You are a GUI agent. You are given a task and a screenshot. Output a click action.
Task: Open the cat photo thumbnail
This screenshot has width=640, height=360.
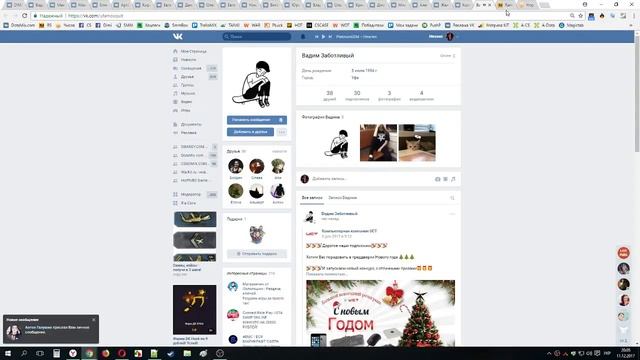point(417,143)
